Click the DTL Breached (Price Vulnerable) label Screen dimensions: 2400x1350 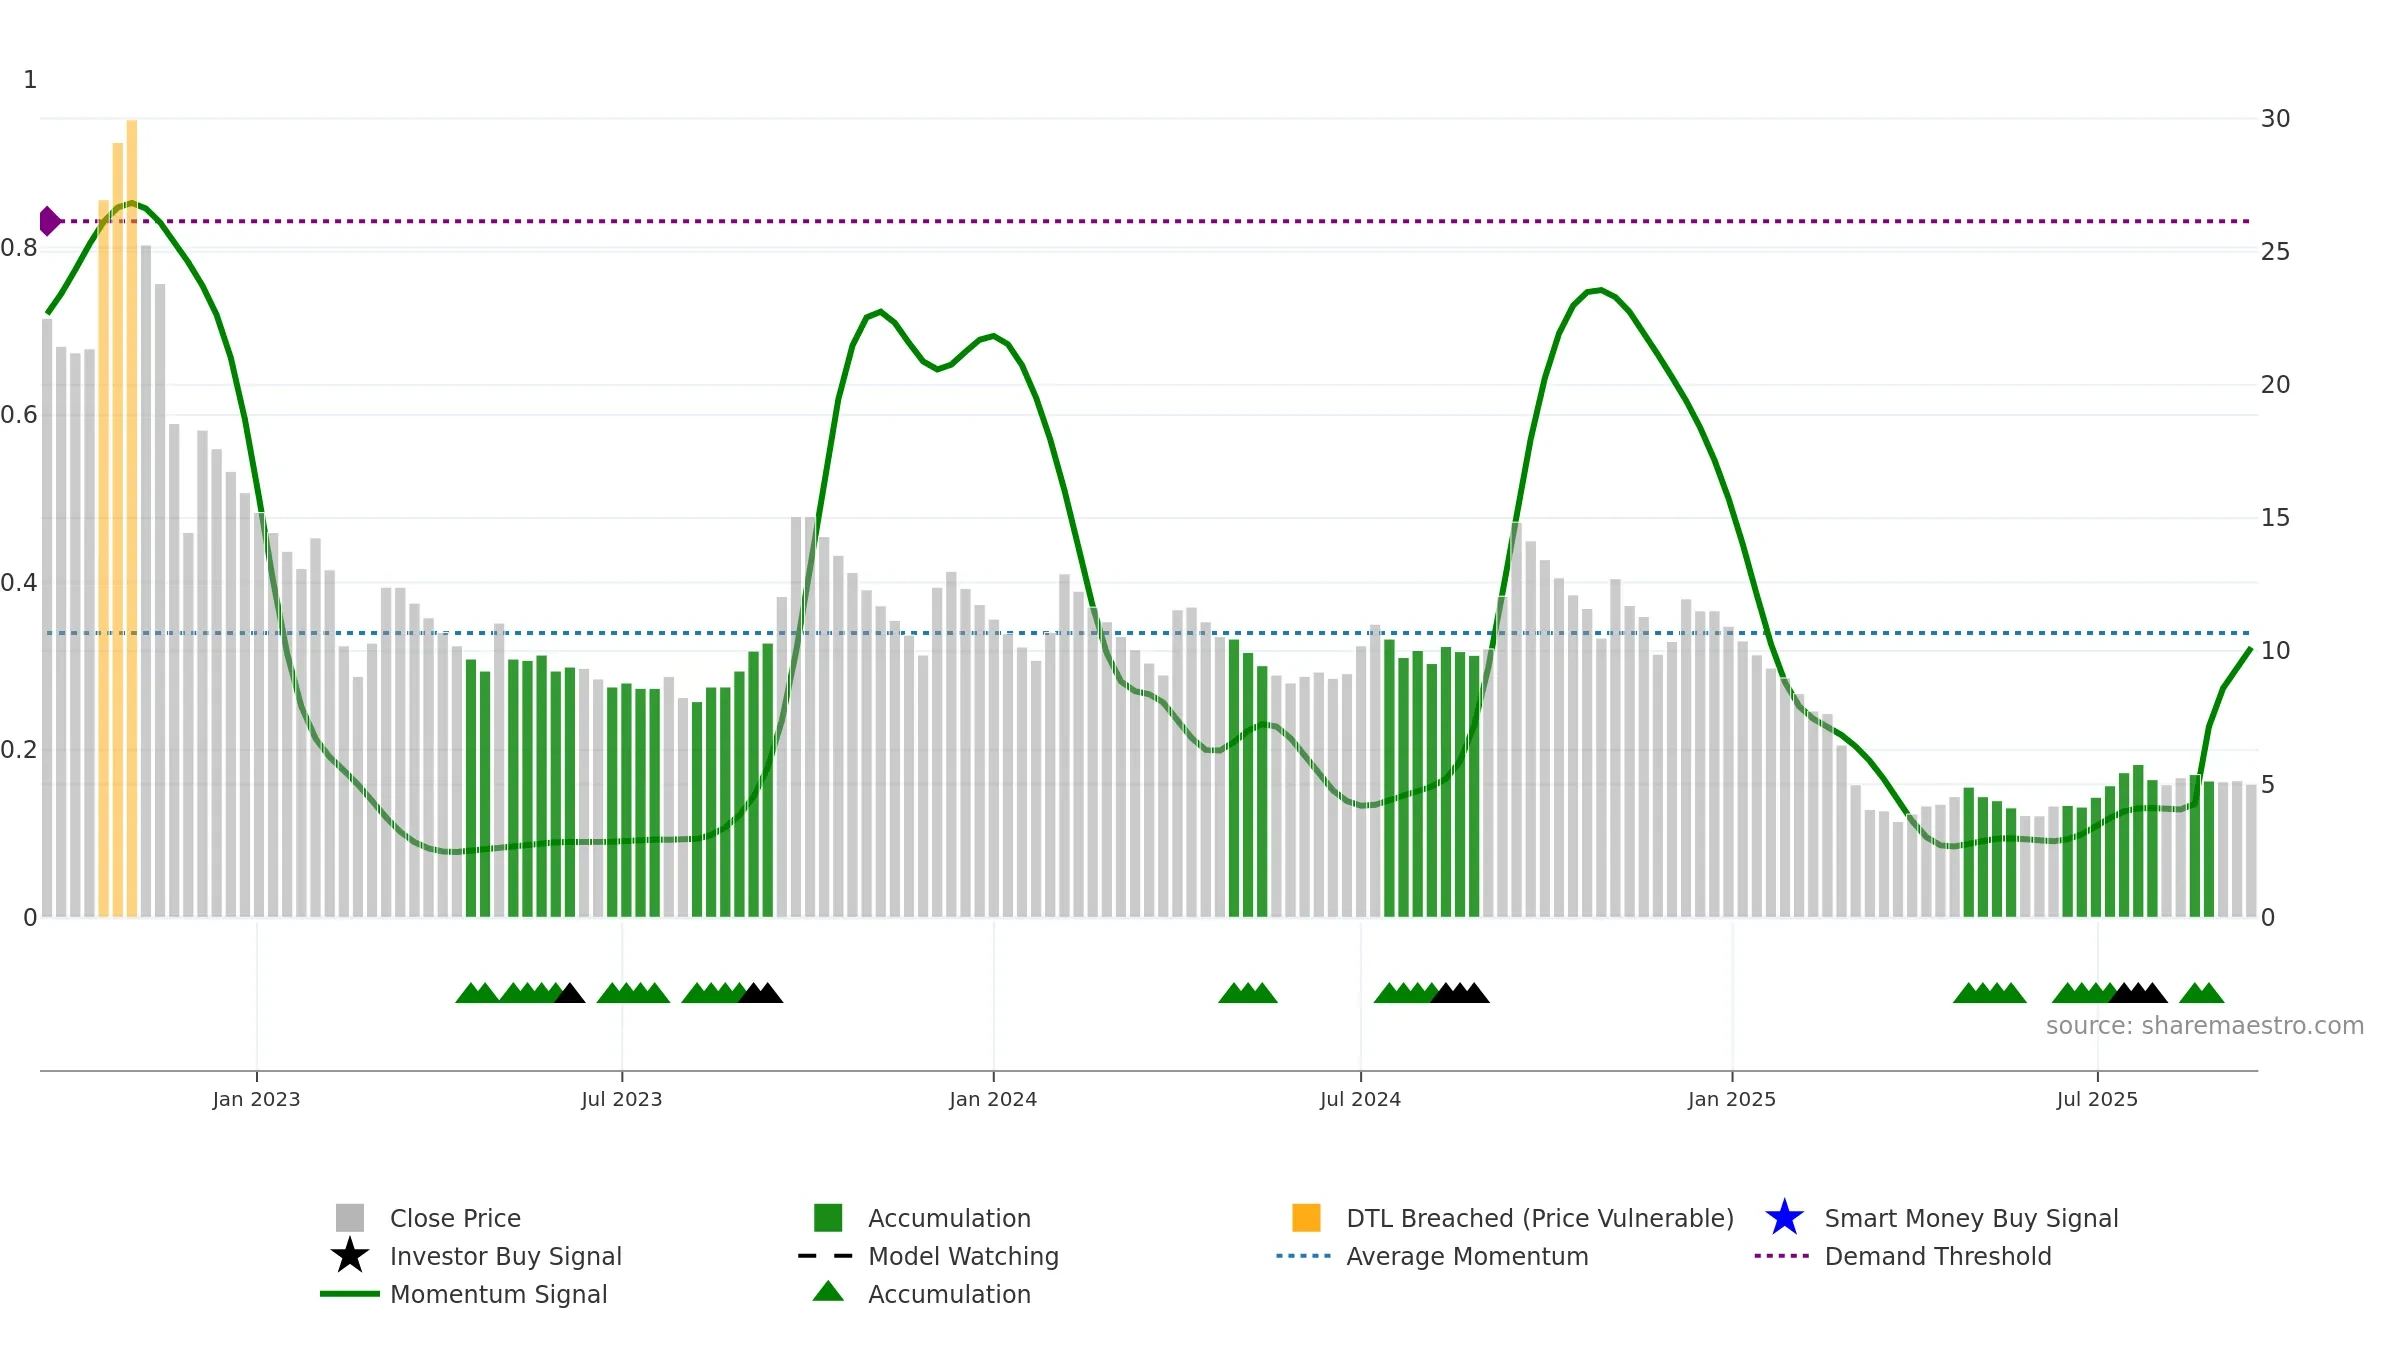pos(1540,1218)
